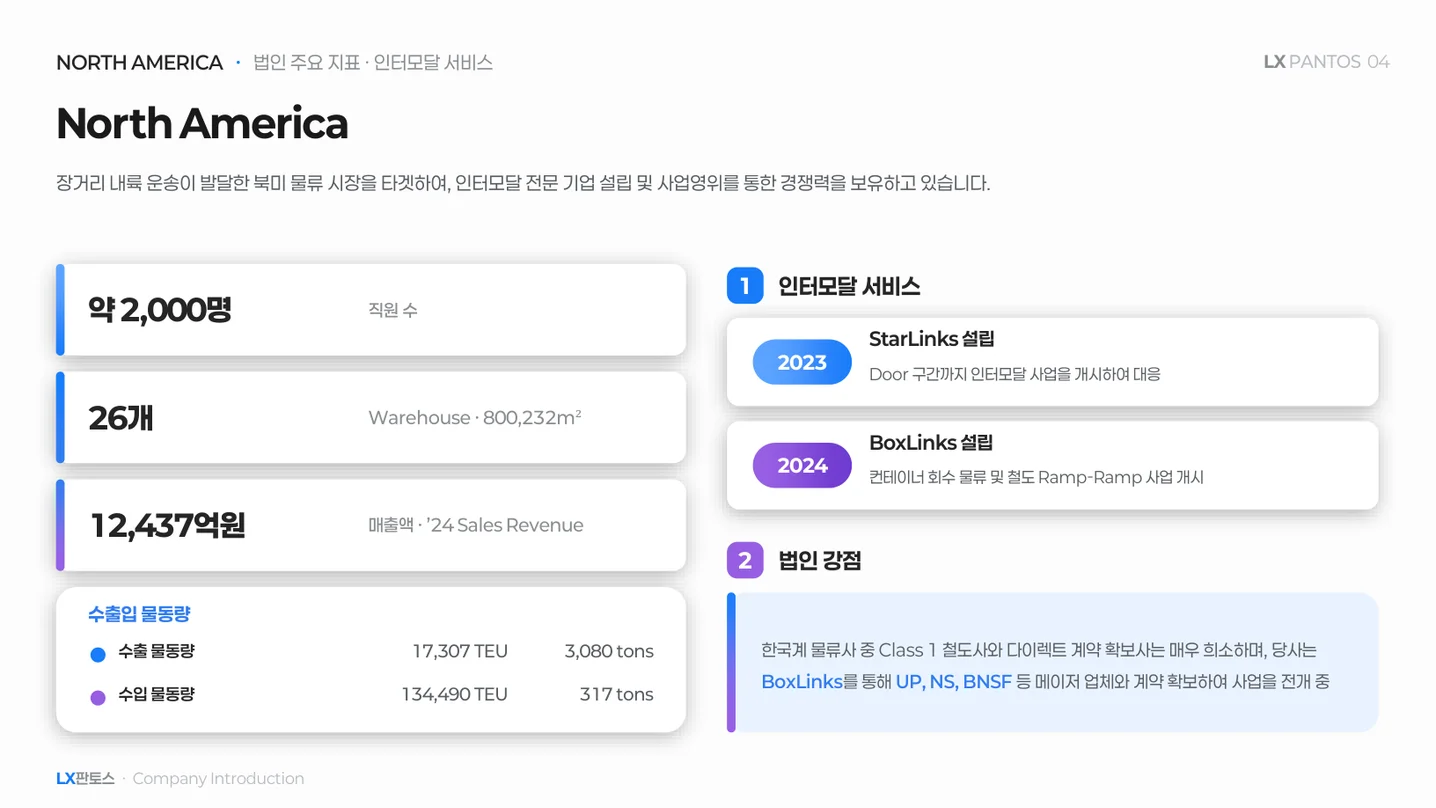Click the 수출입 물동량 heading
1436x808 pixels.
click(139, 614)
